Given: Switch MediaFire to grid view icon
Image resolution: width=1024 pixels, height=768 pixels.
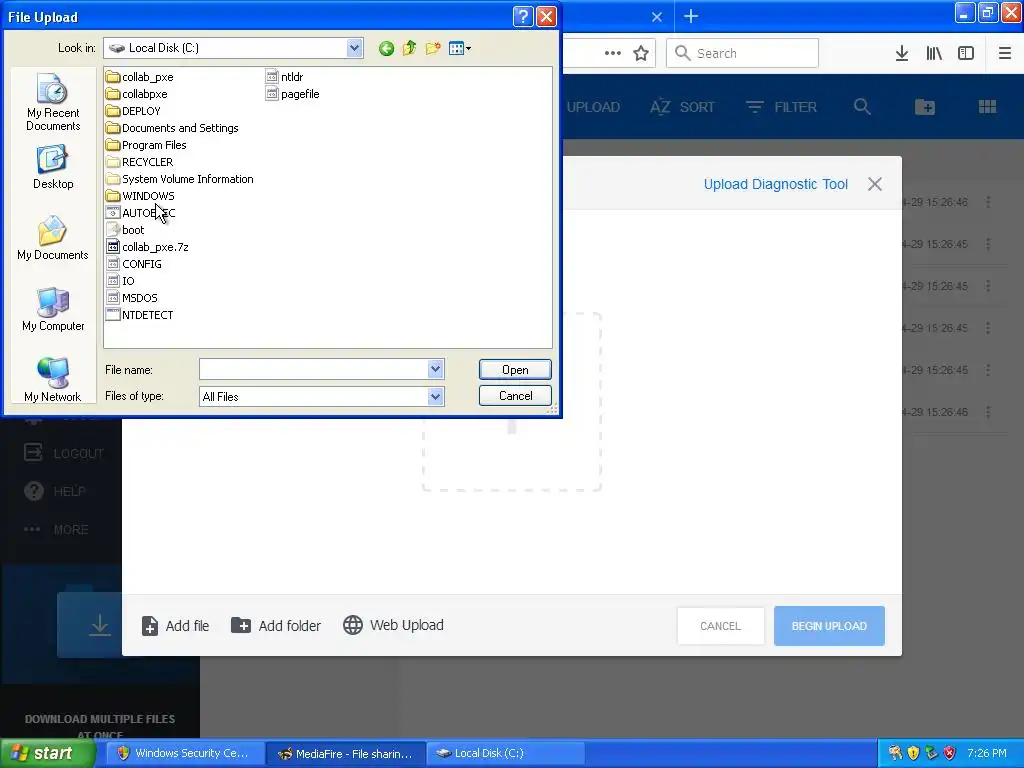Looking at the screenshot, I should pyautogui.click(x=987, y=107).
